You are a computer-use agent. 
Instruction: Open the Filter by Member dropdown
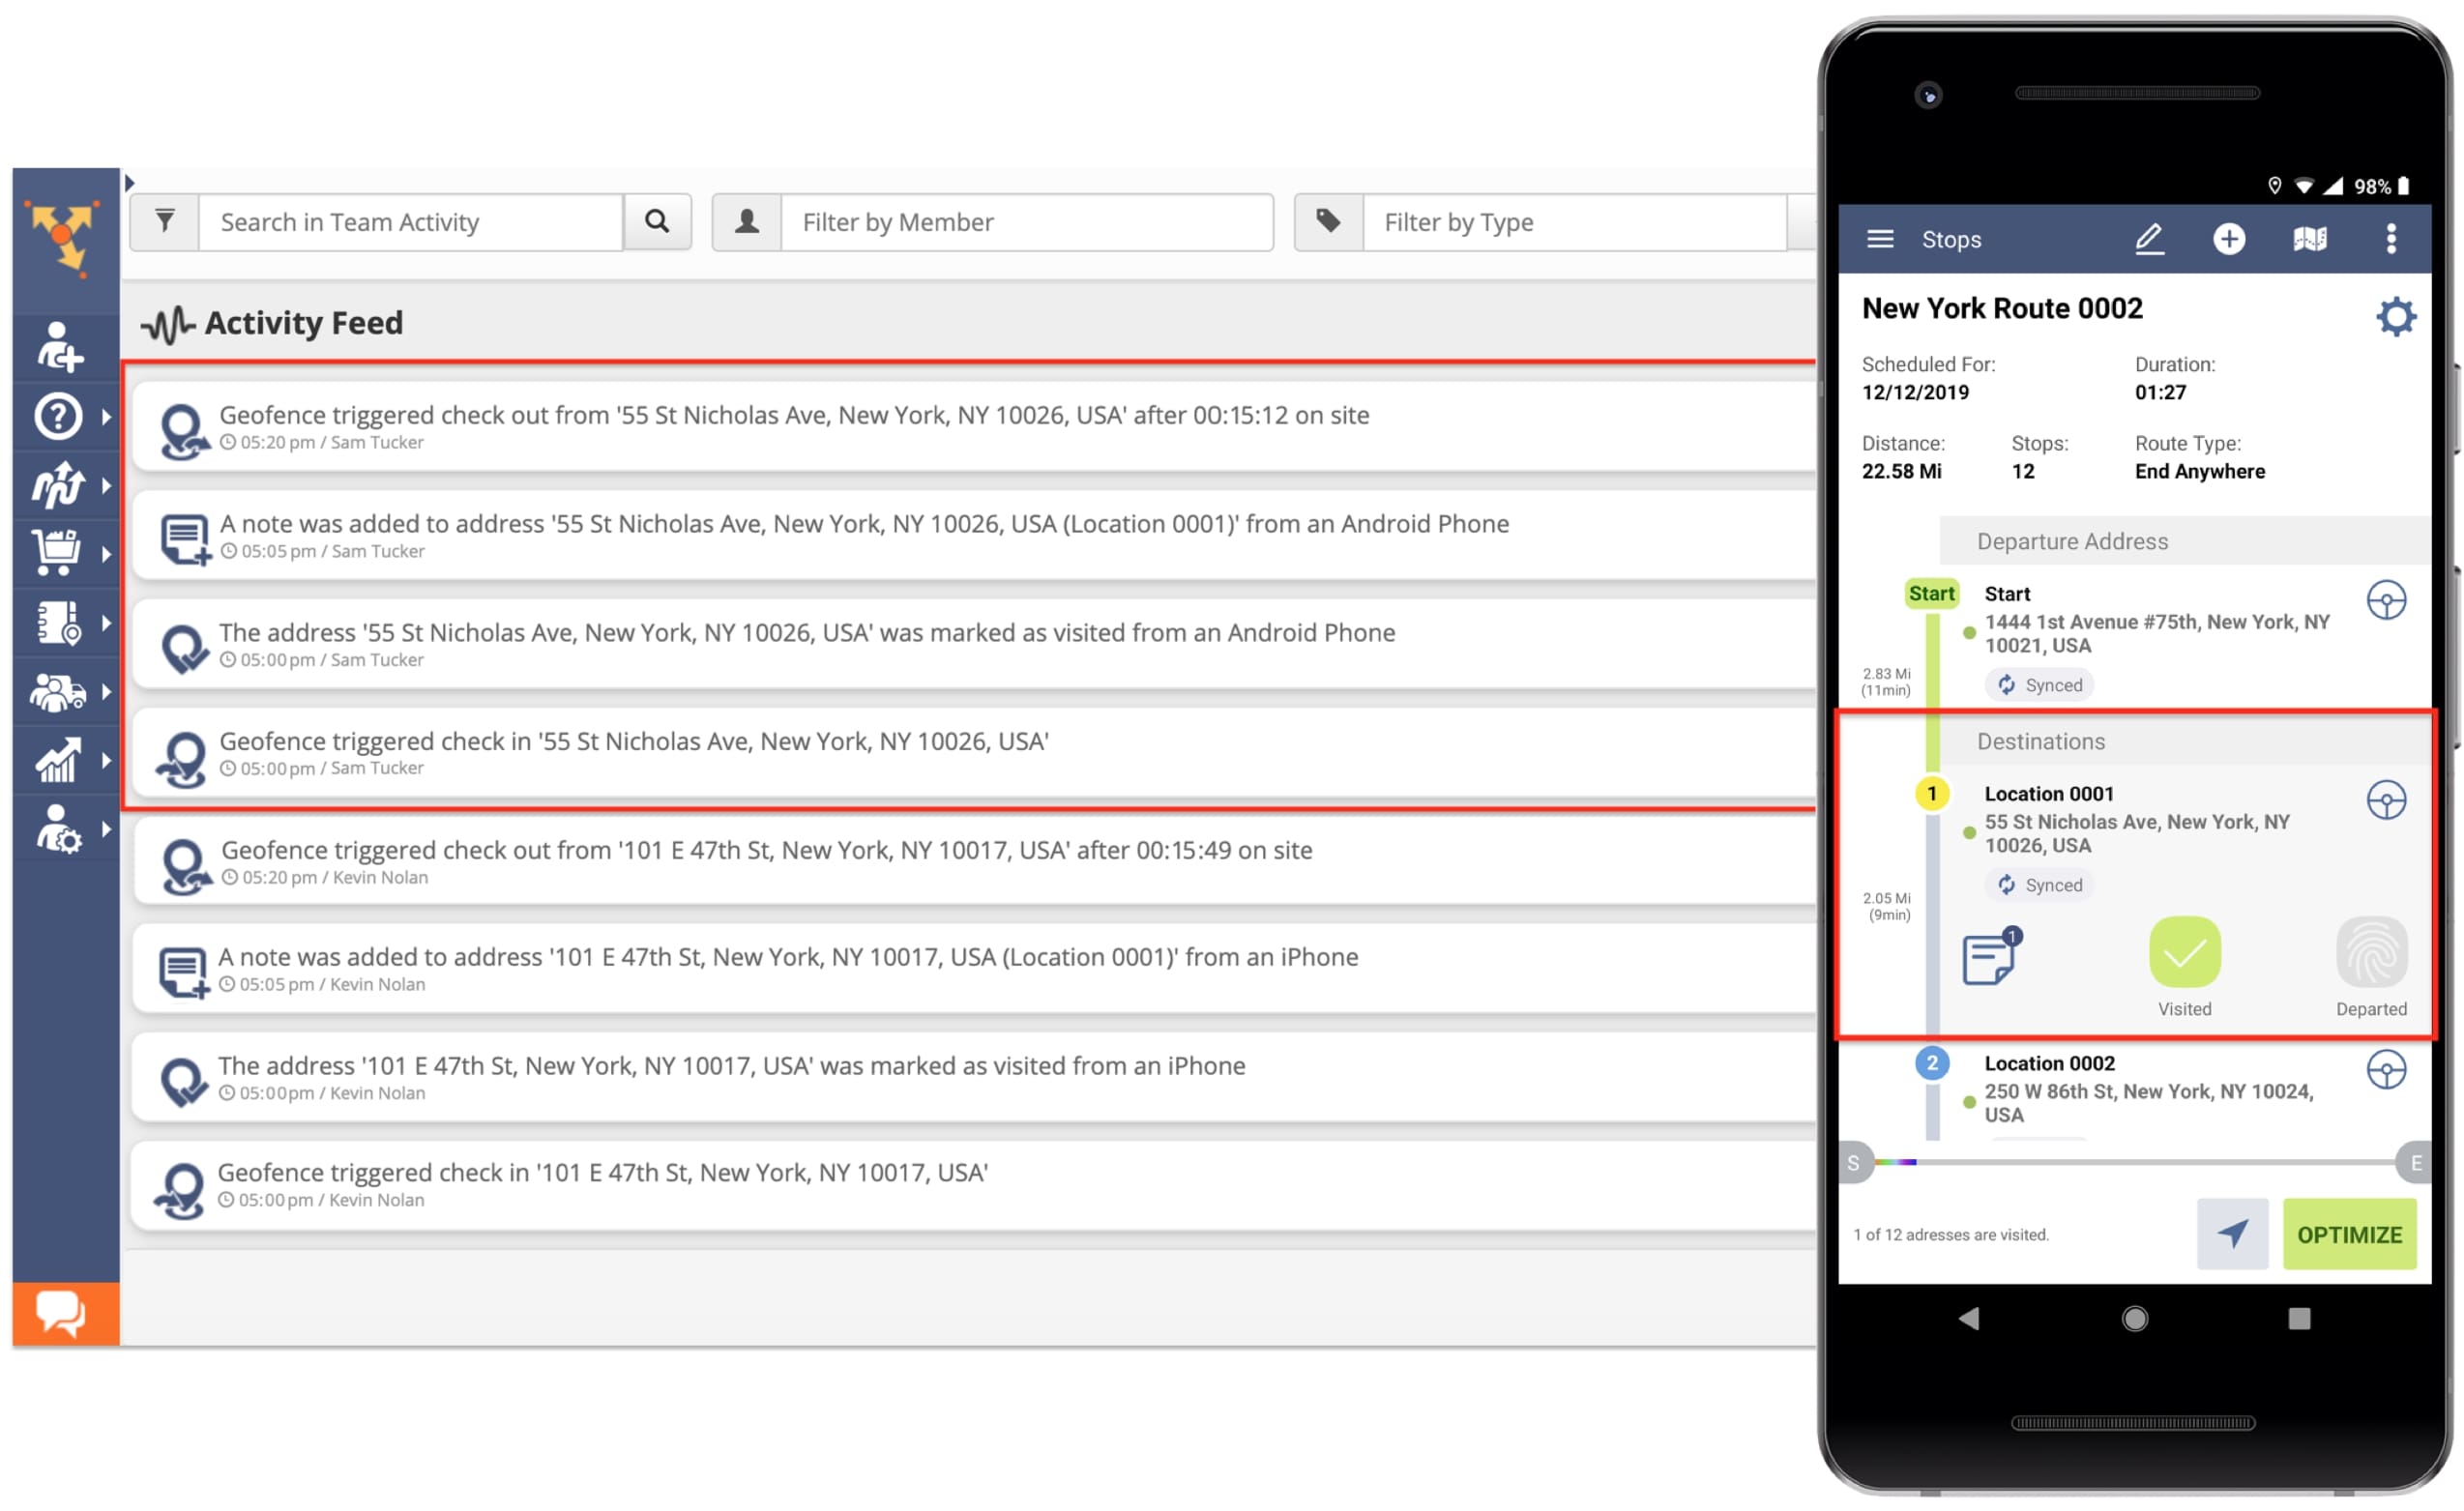pyautogui.click(x=1026, y=222)
